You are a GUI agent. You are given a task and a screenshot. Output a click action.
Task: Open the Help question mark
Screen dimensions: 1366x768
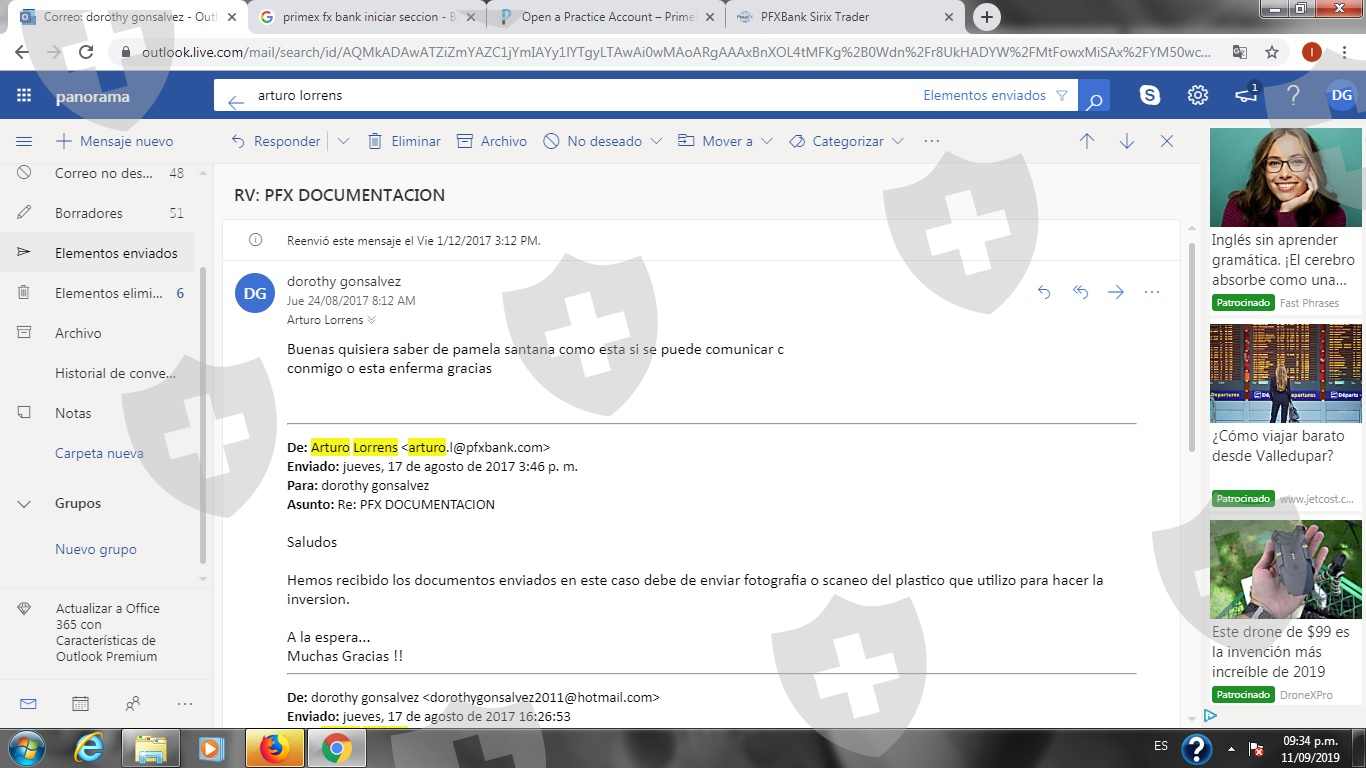point(1294,96)
